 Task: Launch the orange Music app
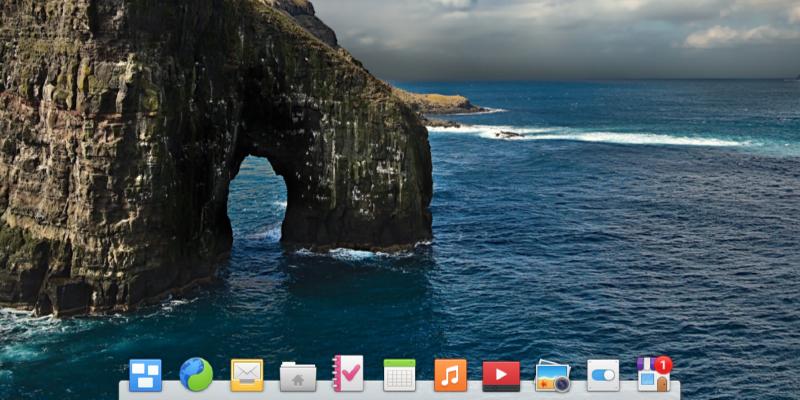point(450,375)
